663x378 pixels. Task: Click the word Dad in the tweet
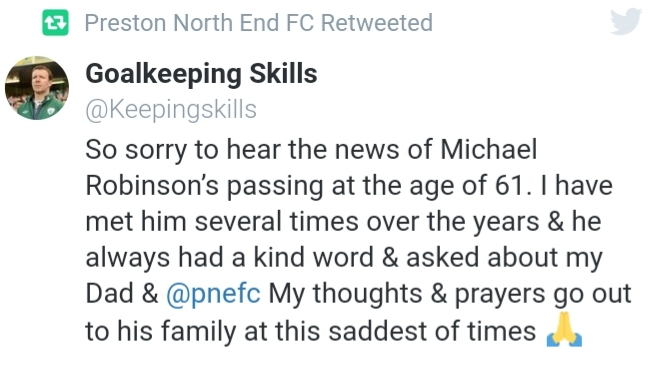pyautogui.click(x=109, y=293)
